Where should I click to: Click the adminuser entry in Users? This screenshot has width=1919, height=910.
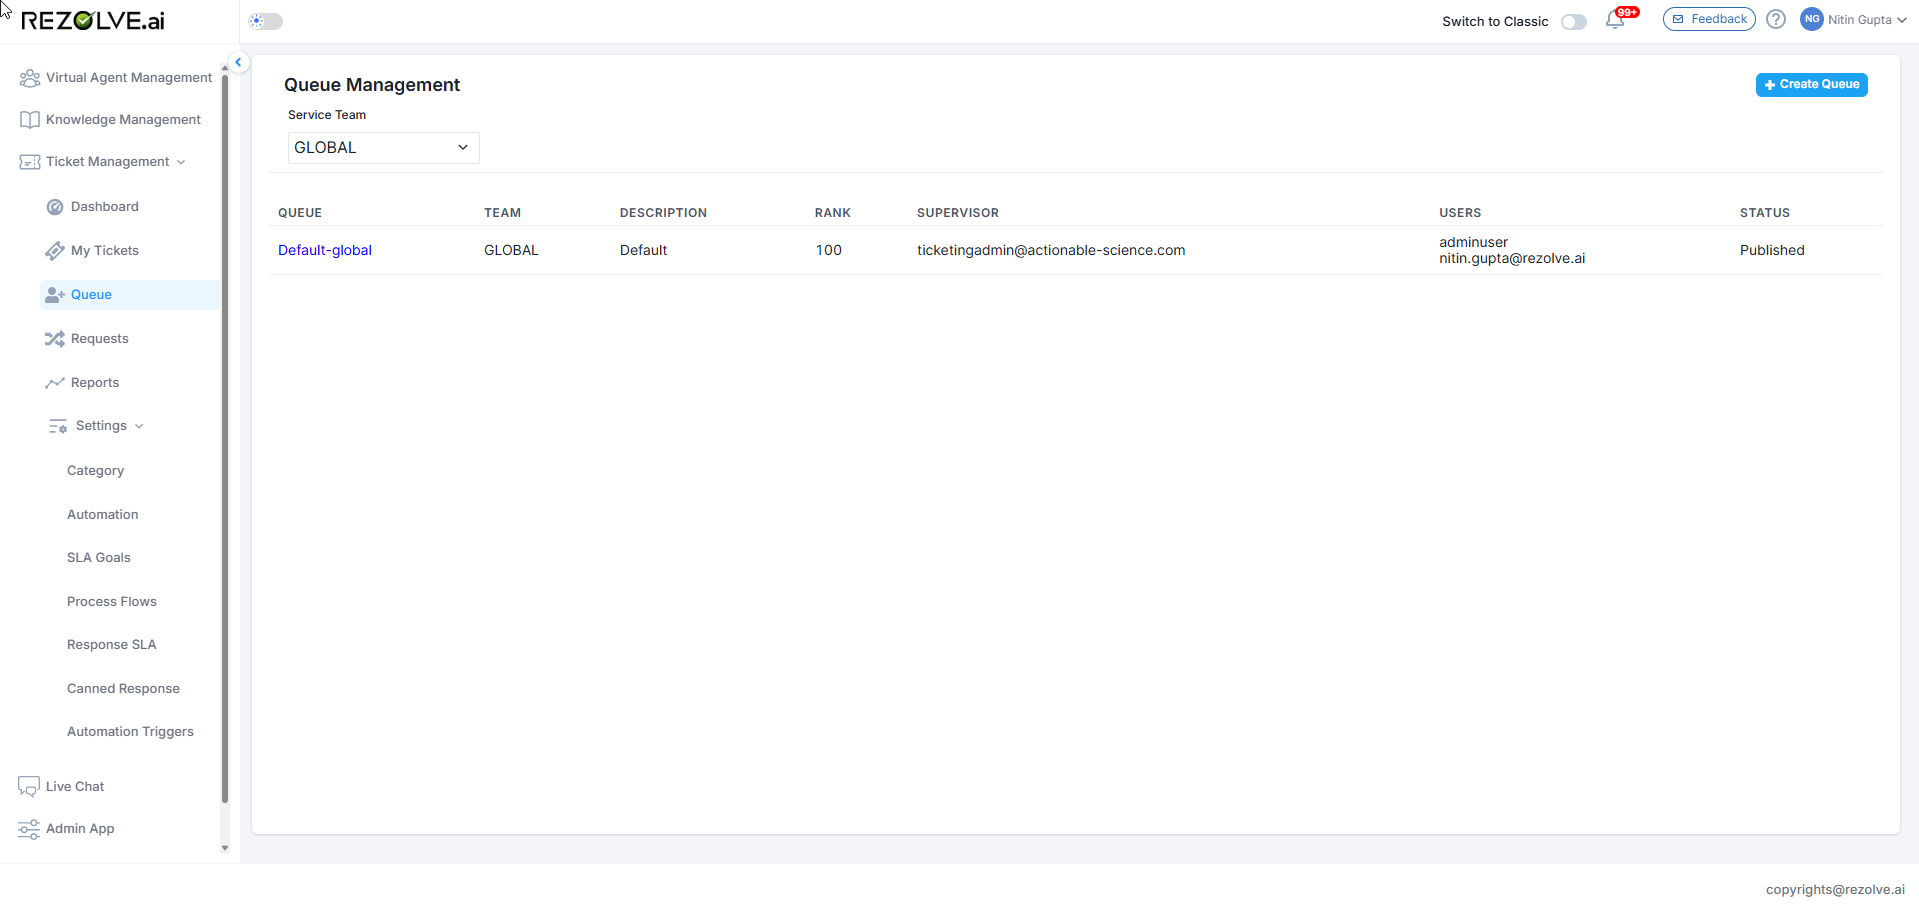(x=1473, y=242)
